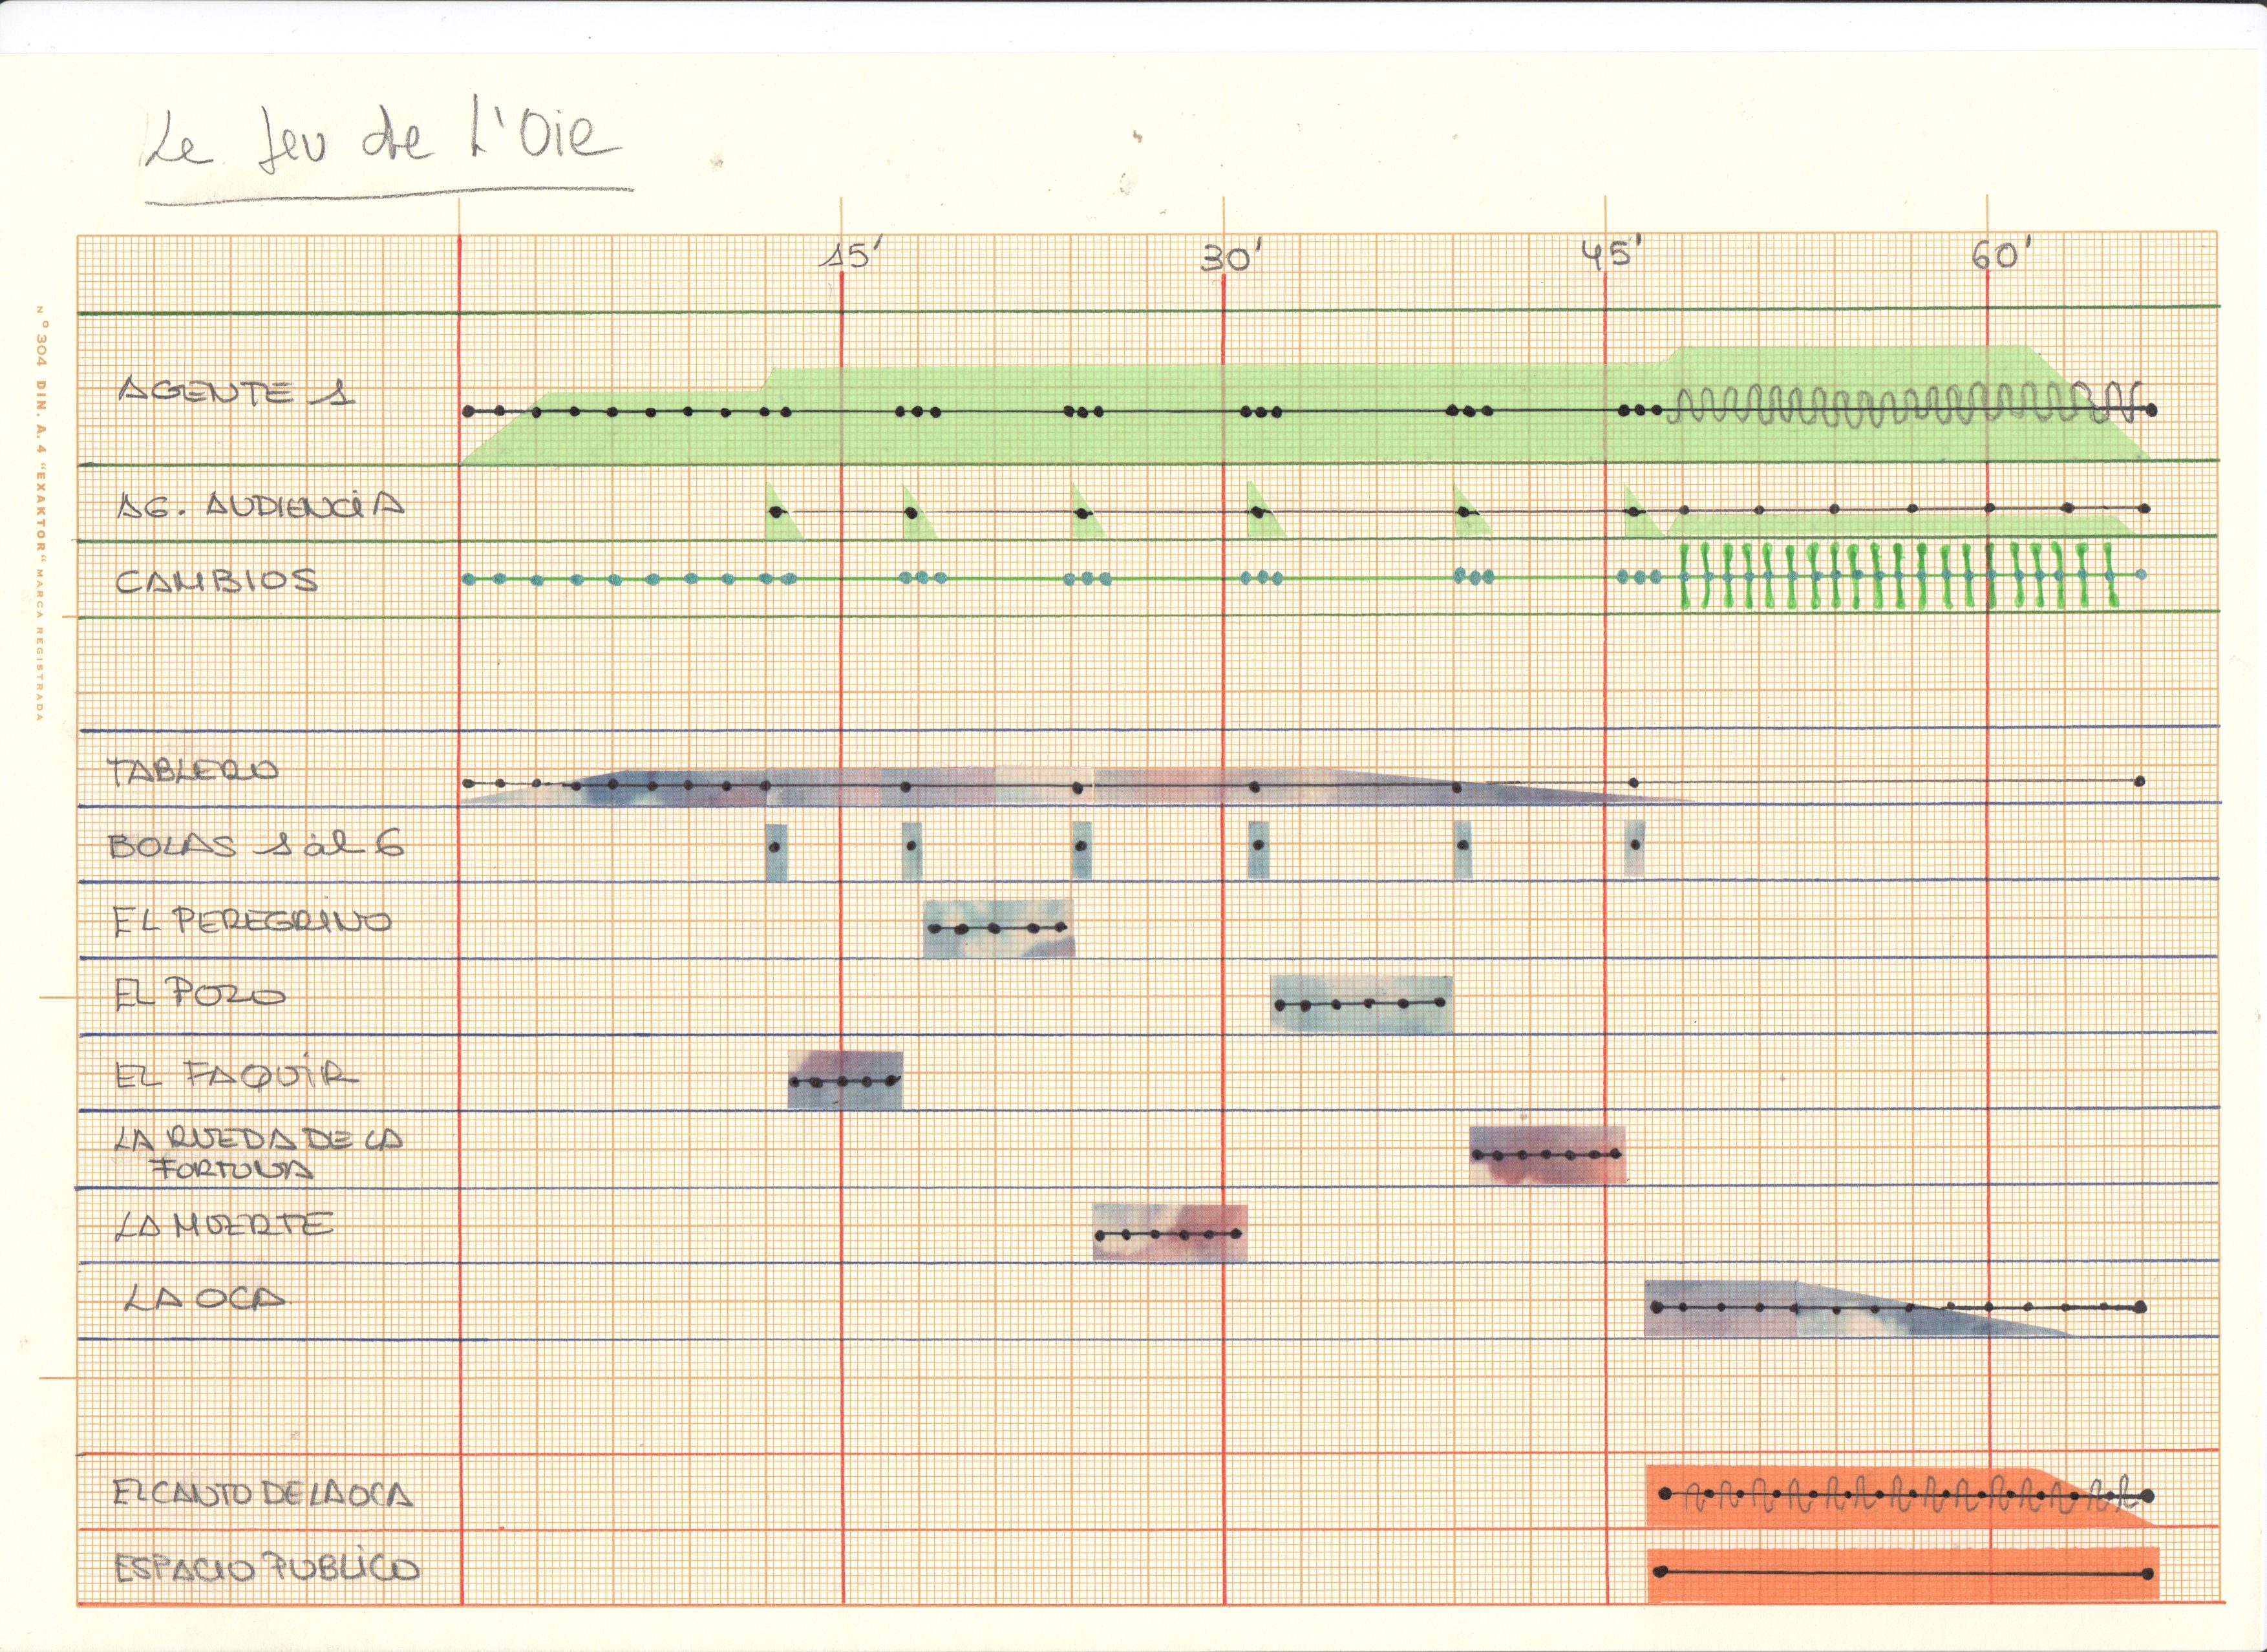2267x1652 pixels.
Task: Click the CAMBIOS row label
Action: tap(216, 581)
